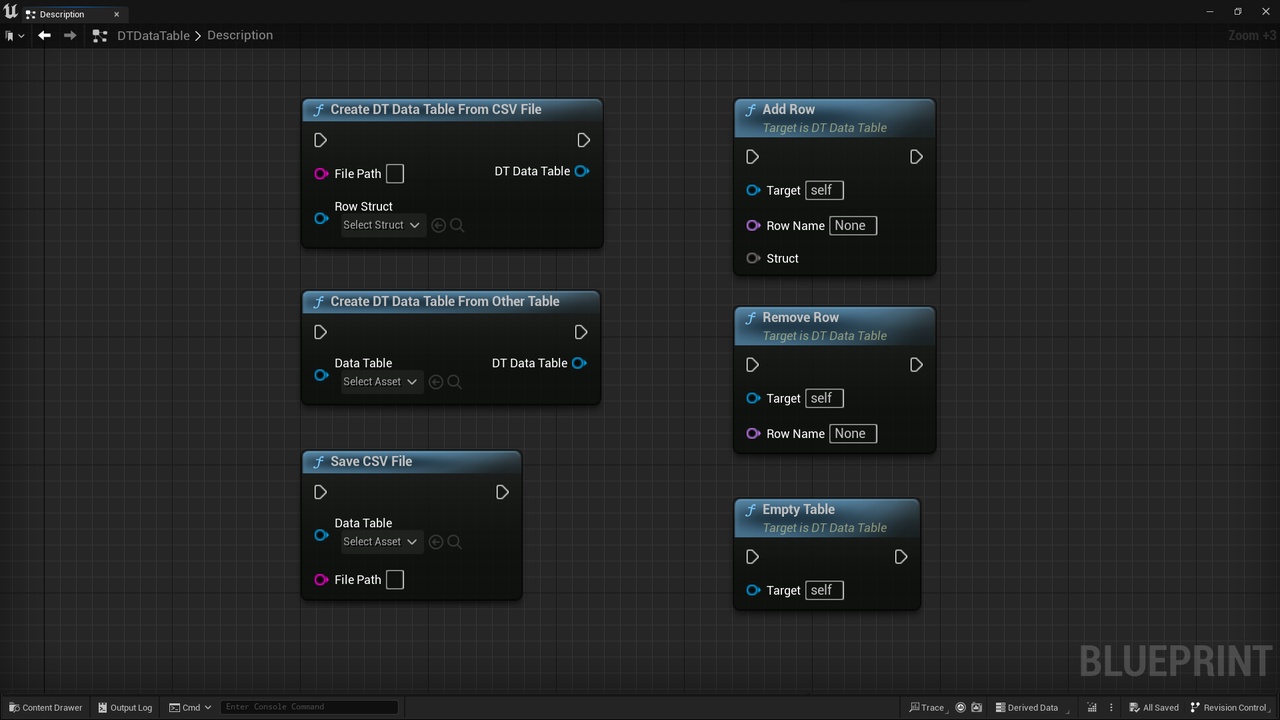Image resolution: width=1280 pixels, height=720 pixels.
Task: Click the browse-to-asset magnifier under Row Struct
Action: (x=457, y=225)
